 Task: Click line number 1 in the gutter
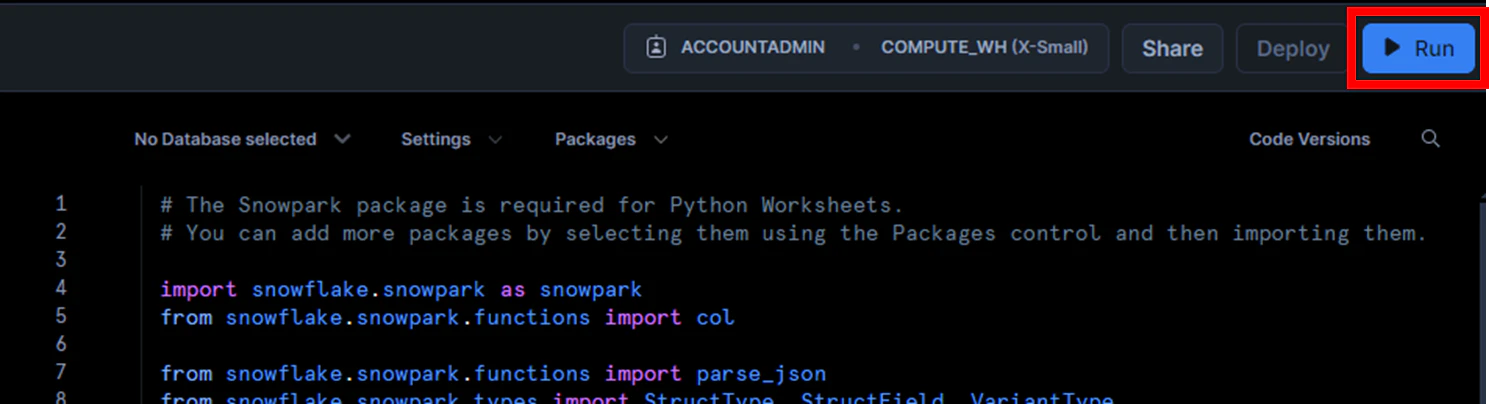click(x=61, y=204)
